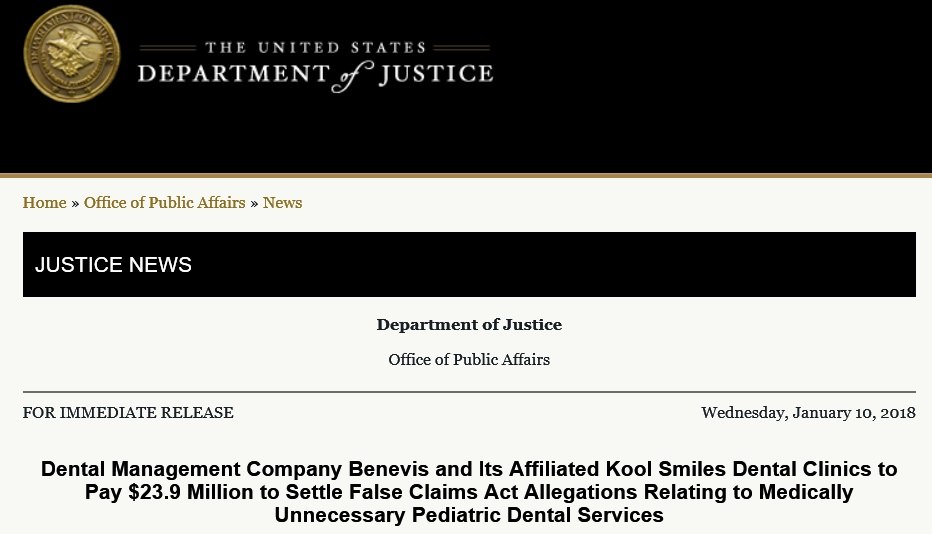Click the bold Department of Justice heading

469,325
